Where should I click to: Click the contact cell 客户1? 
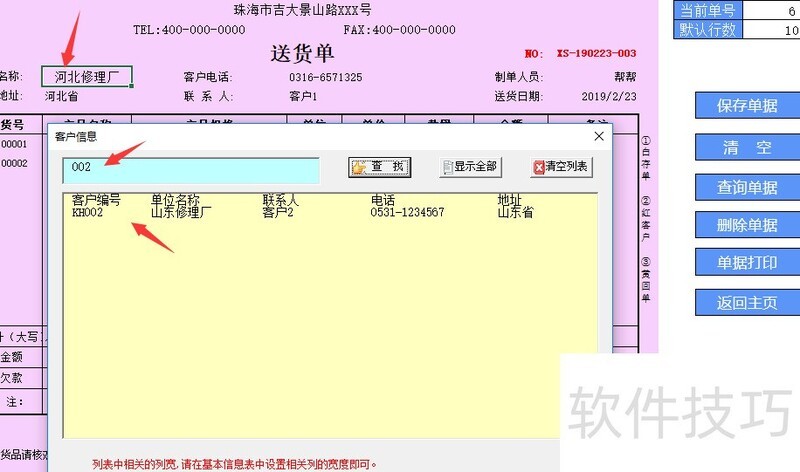pyautogui.click(x=303, y=96)
